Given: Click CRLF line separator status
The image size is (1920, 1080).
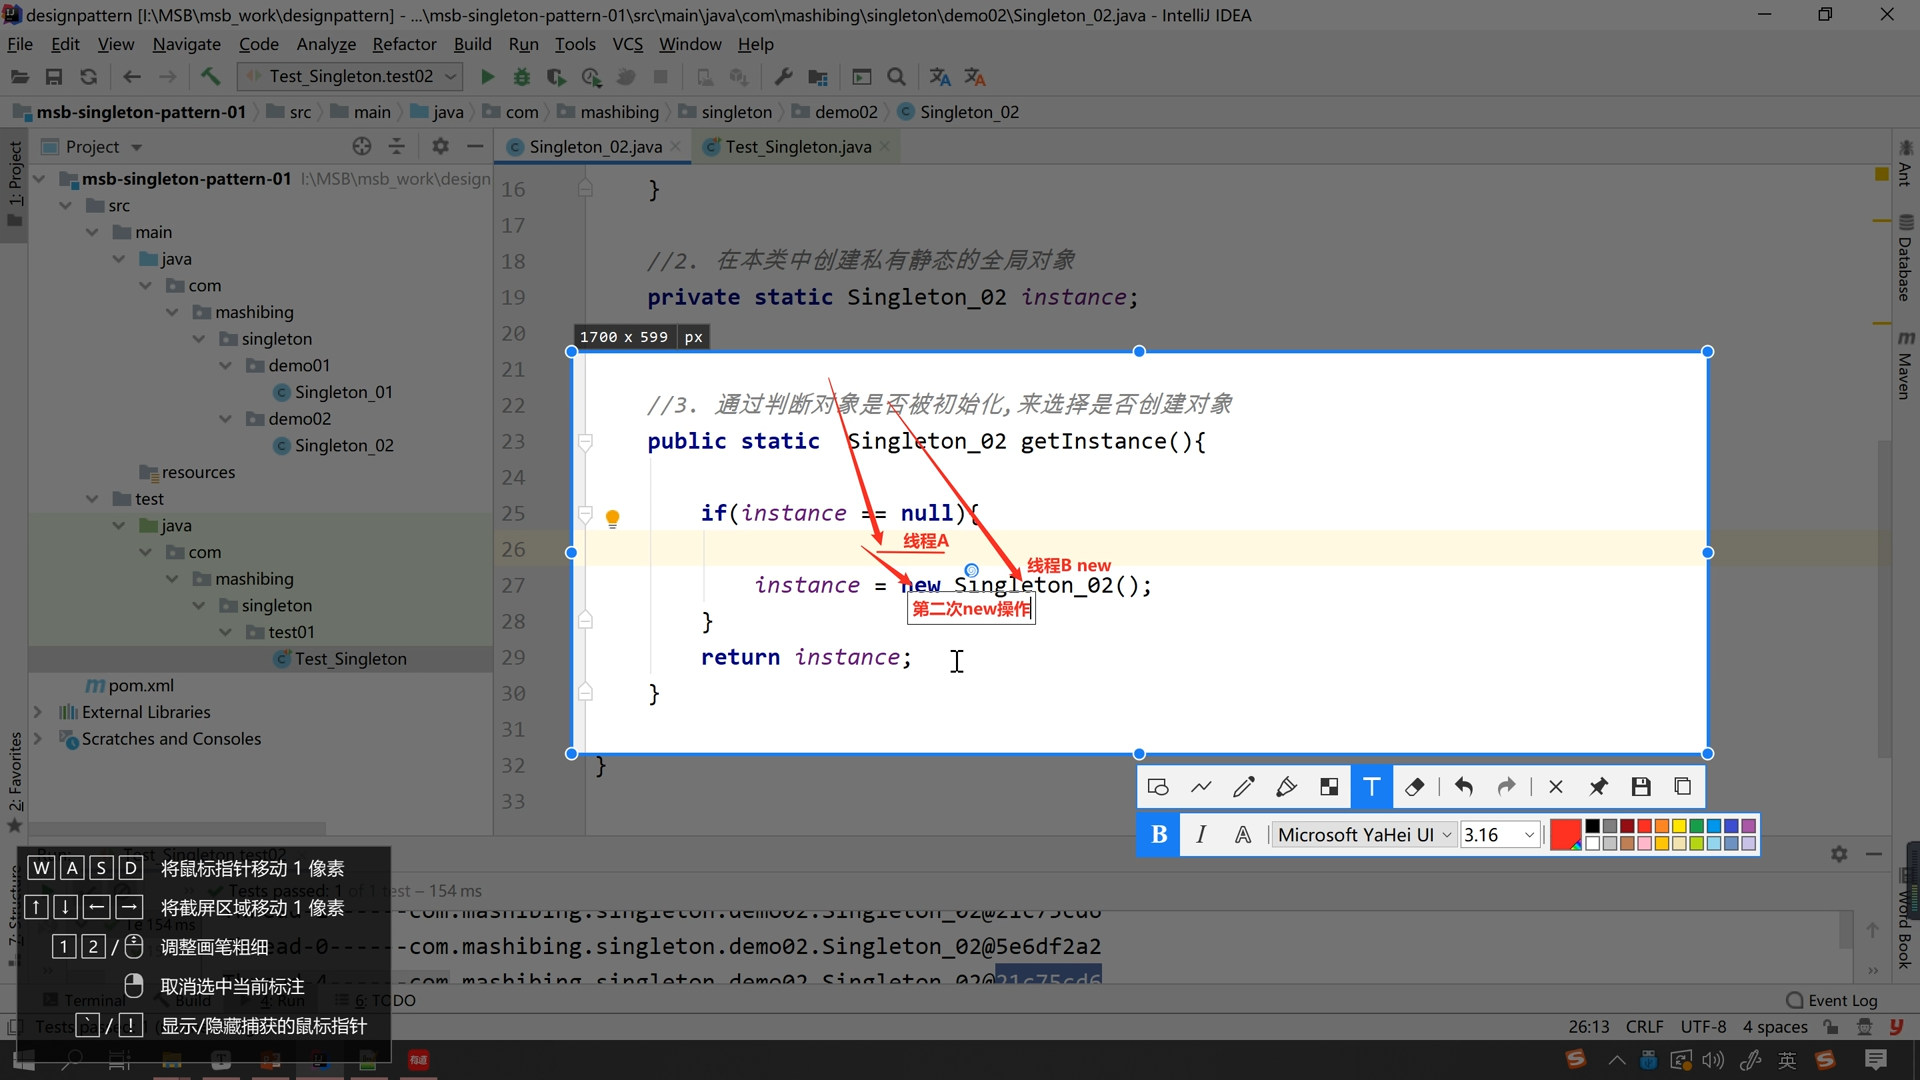Looking at the screenshot, I should coord(1644,1027).
